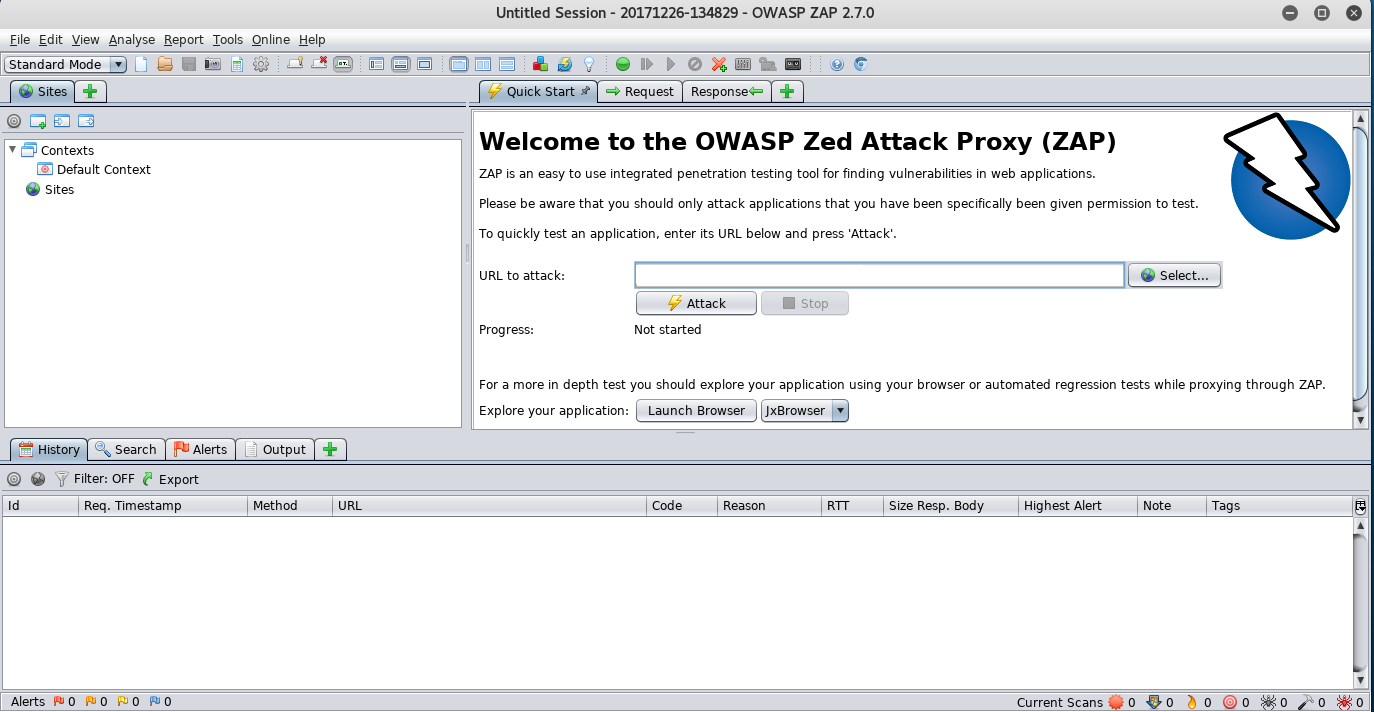Click the Manage Add-ons colored blocks icon

540,64
